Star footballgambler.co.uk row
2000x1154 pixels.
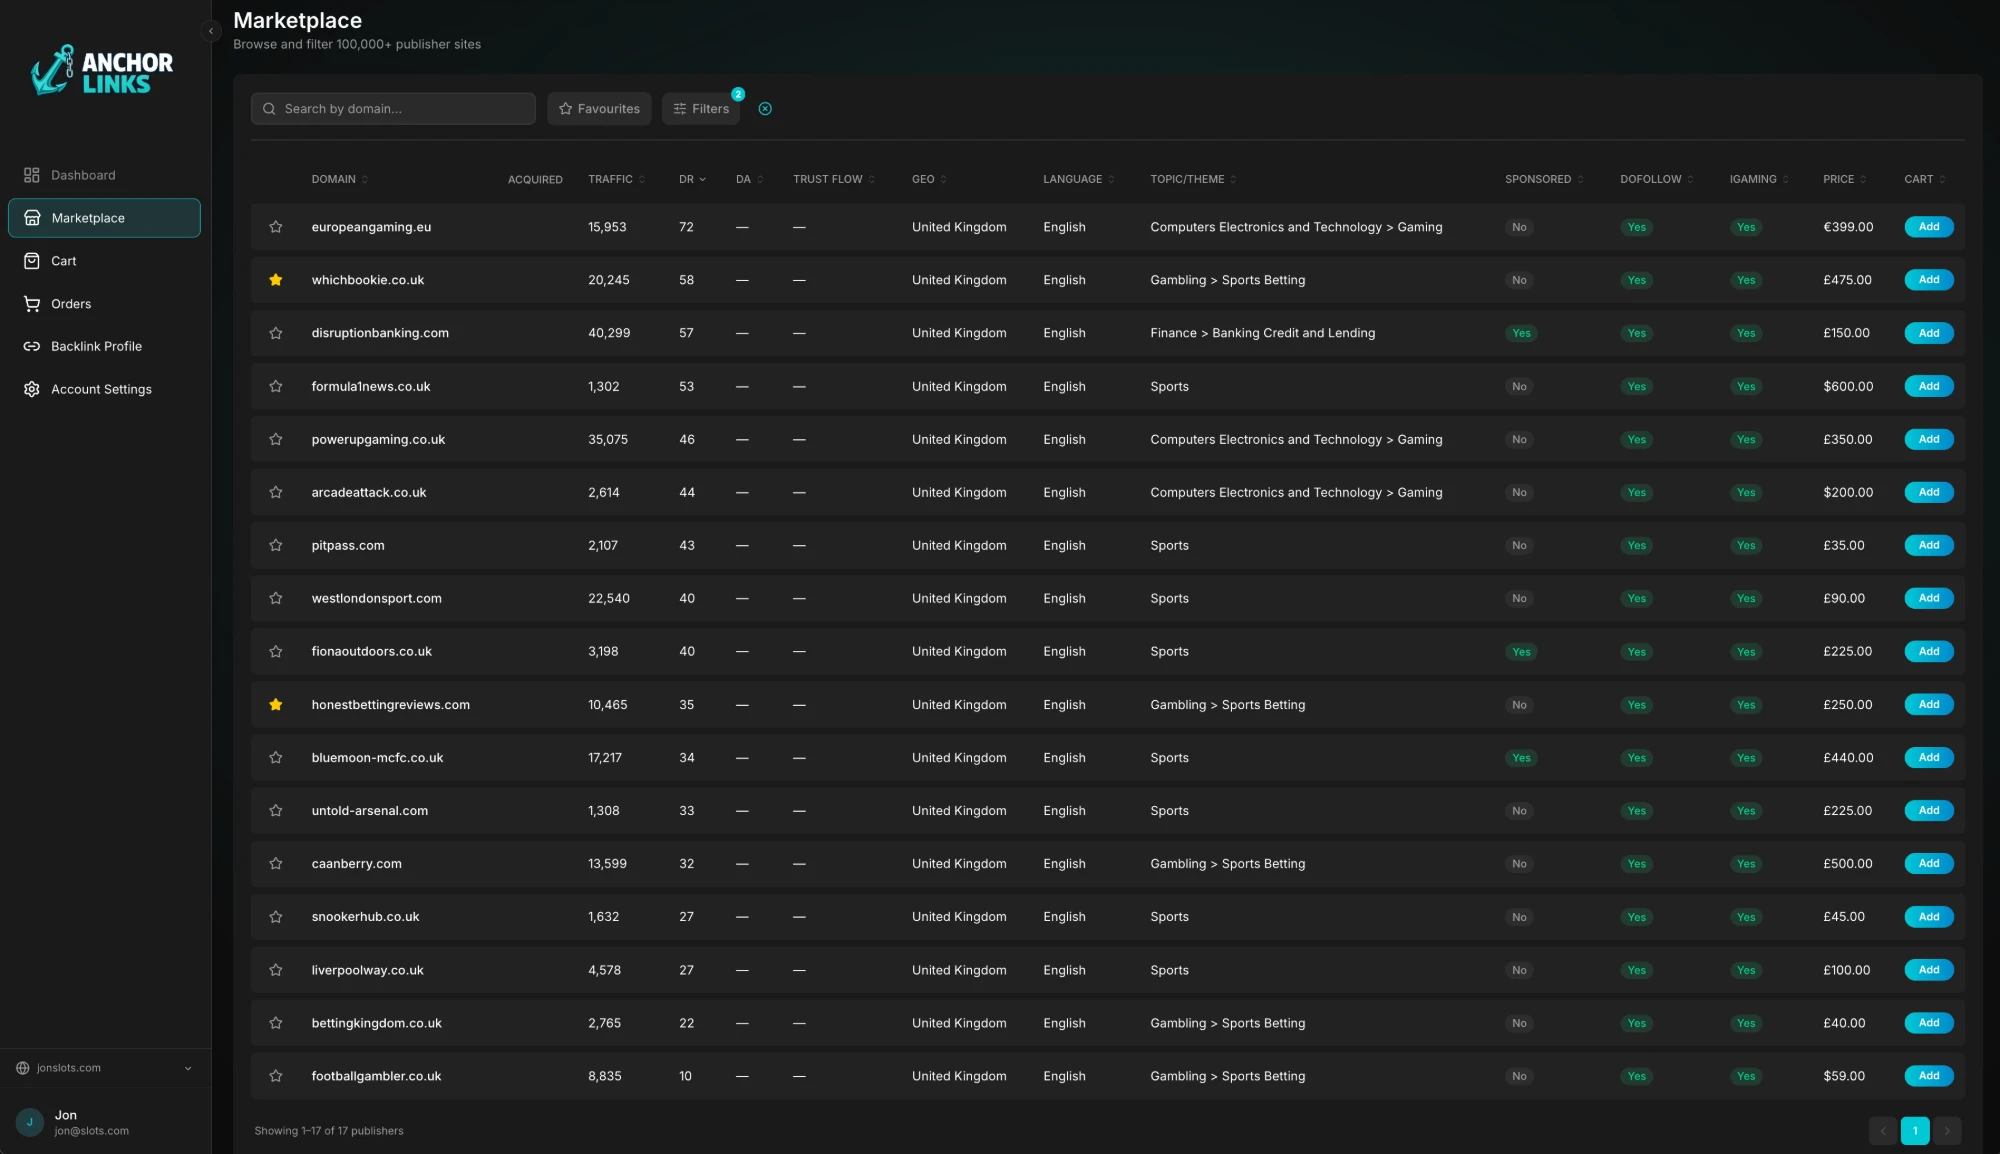tap(276, 1076)
